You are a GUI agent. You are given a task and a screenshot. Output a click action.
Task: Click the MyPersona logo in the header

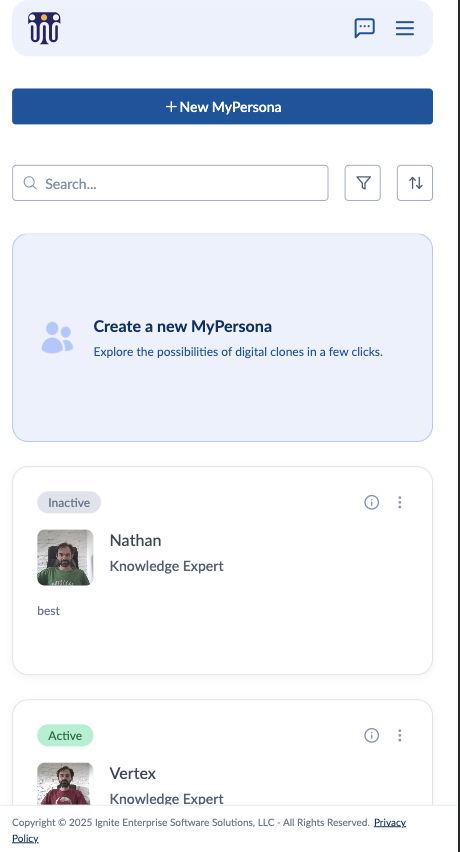click(x=44, y=28)
